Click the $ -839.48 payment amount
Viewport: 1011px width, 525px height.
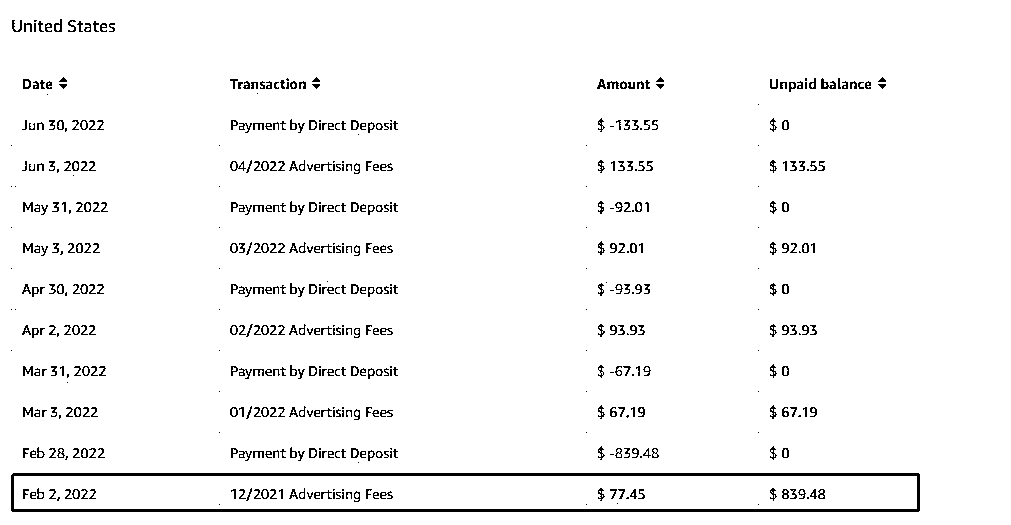(628, 453)
